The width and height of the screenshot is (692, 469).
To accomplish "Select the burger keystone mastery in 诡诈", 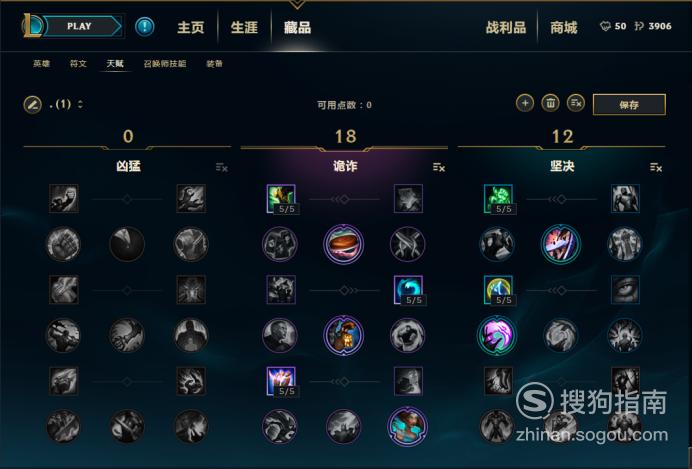I will pos(343,244).
